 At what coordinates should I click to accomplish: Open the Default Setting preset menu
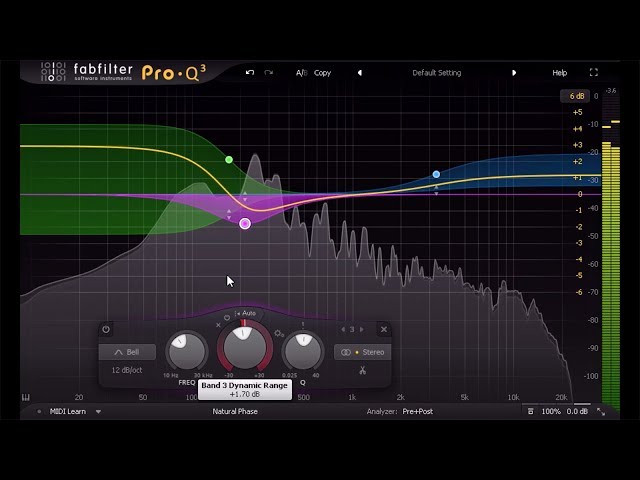click(437, 73)
